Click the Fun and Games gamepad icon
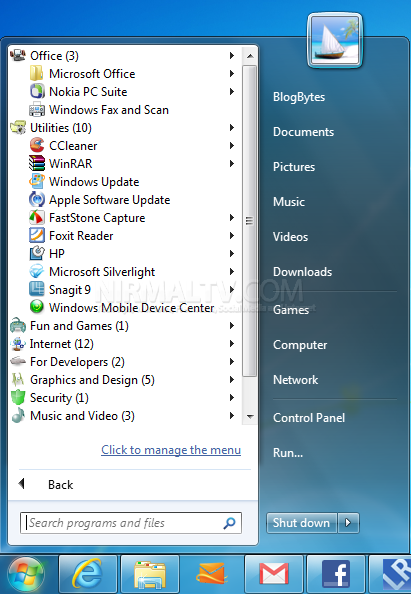 pos(18,325)
